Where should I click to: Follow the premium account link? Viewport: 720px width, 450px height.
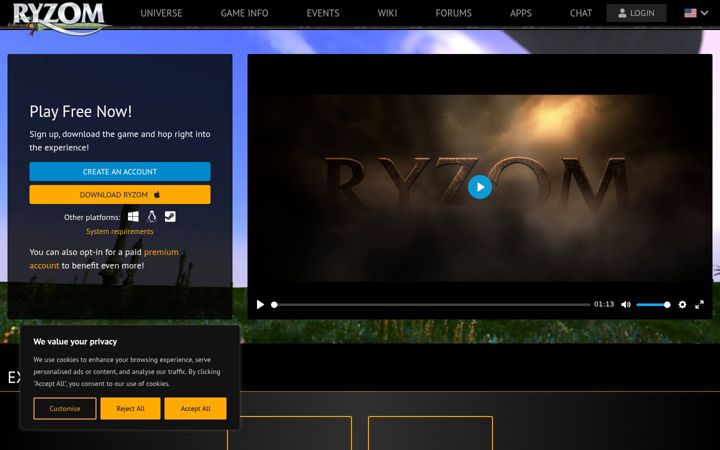pos(104,259)
